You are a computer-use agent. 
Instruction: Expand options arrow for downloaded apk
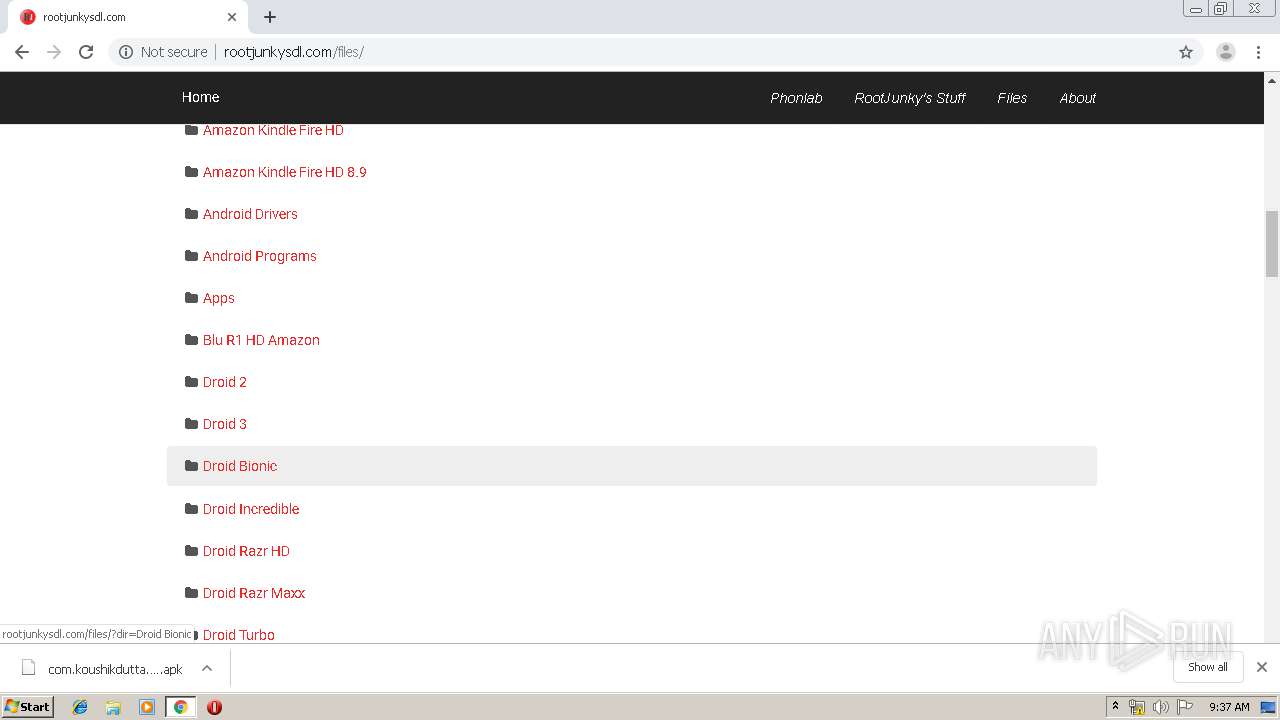pos(207,668)
